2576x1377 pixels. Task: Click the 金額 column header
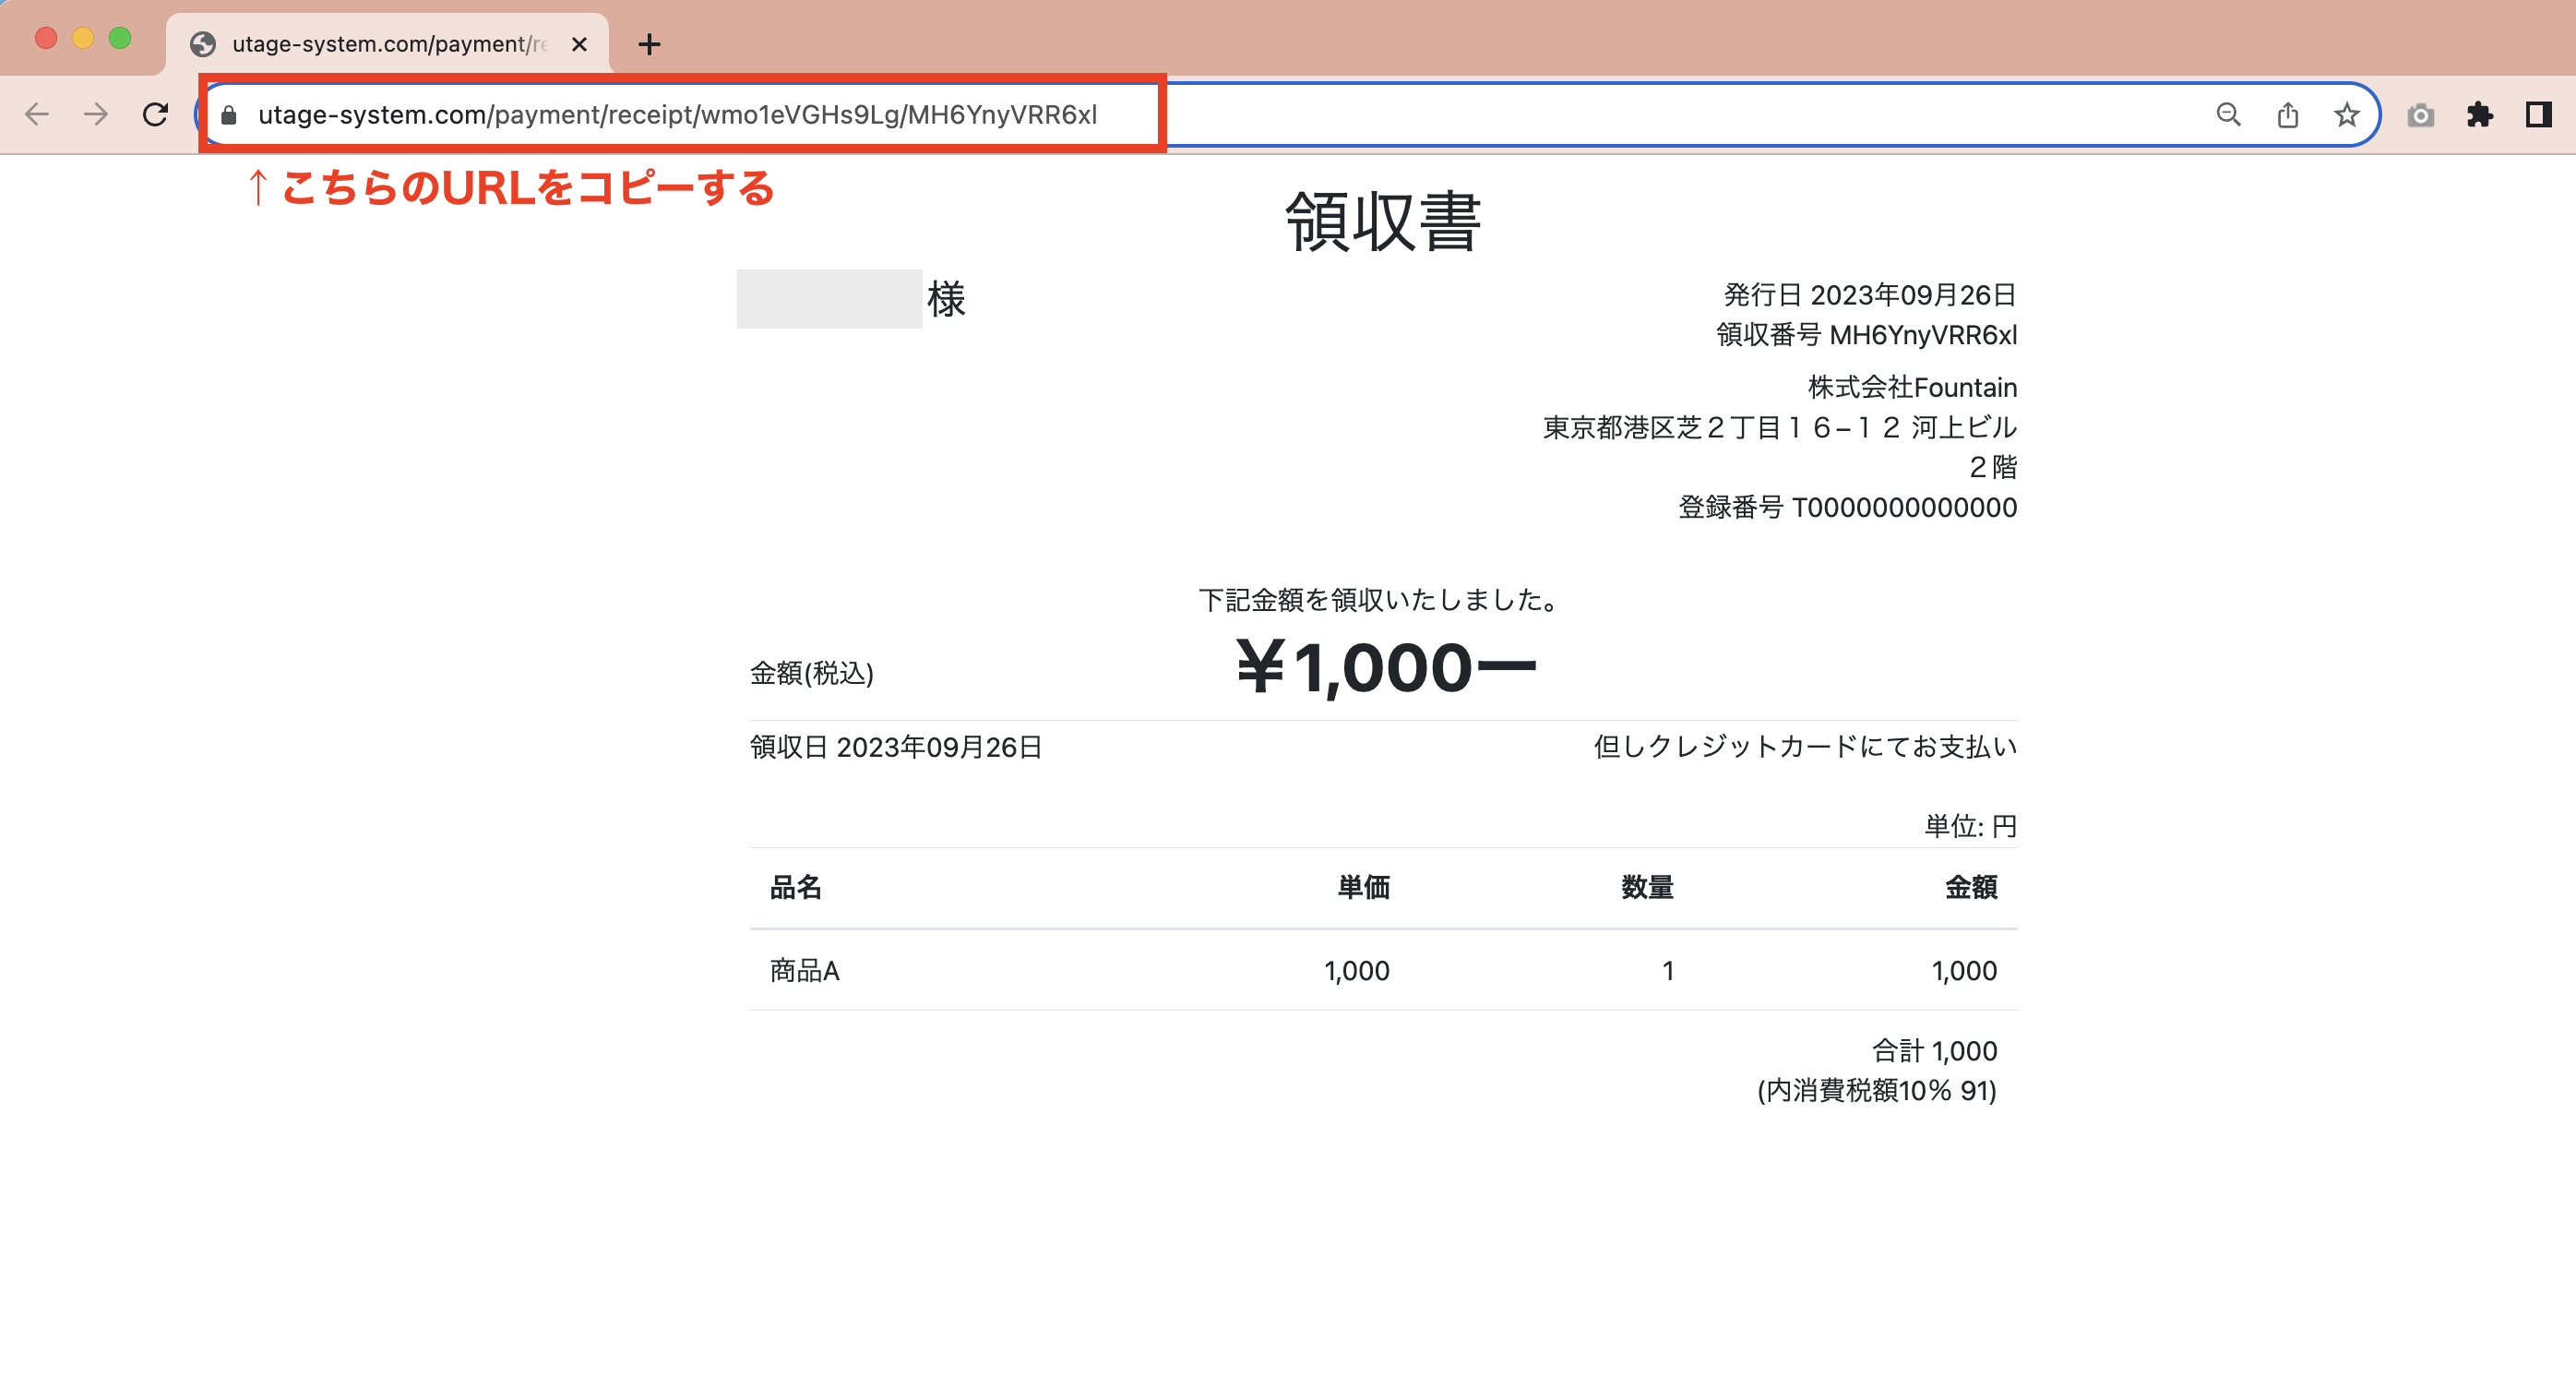tap(1970, 887)
